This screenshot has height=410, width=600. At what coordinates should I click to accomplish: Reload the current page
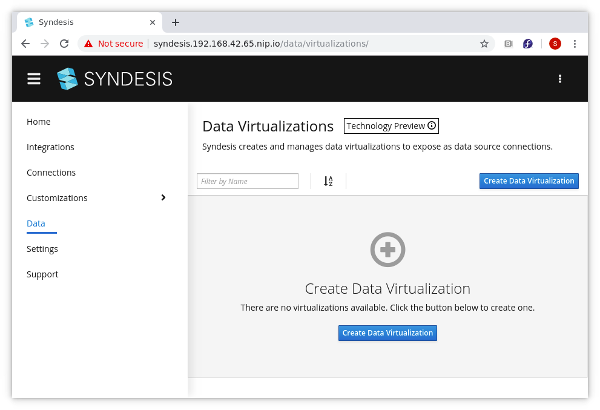(64, 44)
